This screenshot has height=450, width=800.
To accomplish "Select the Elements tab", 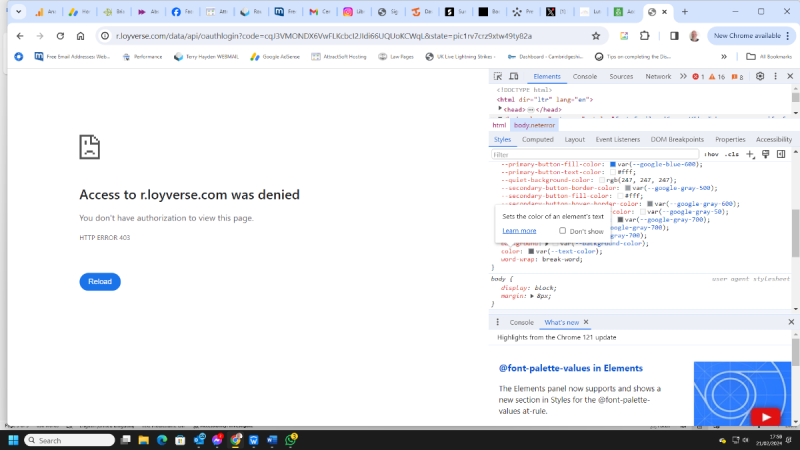I will click(547, 77).
